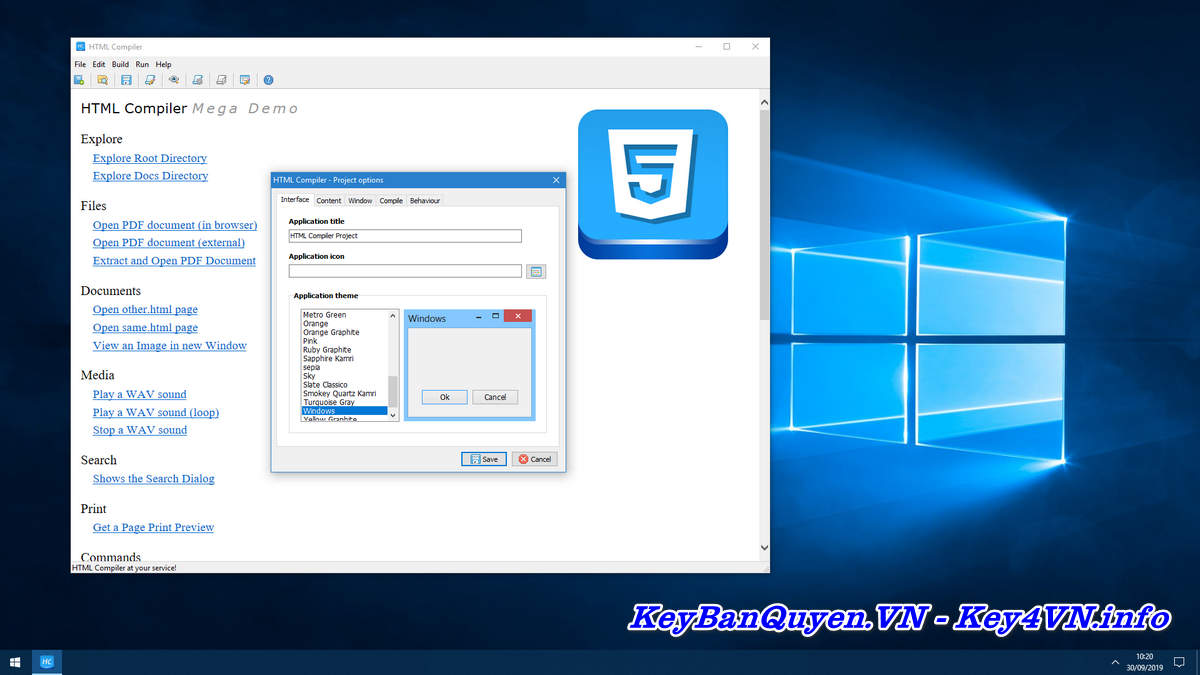Click Get a Page Print Preview link
The image size is (1200, 675).
154,528
